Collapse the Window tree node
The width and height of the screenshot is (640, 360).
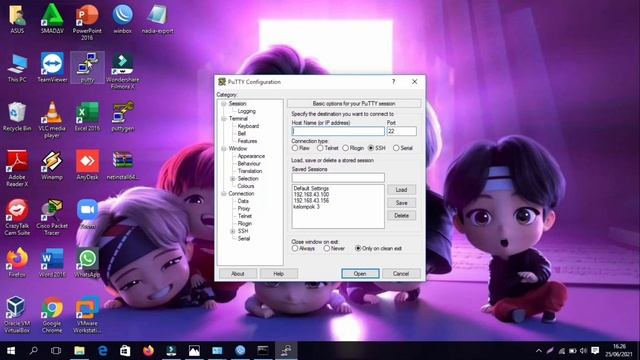point(224,149)
